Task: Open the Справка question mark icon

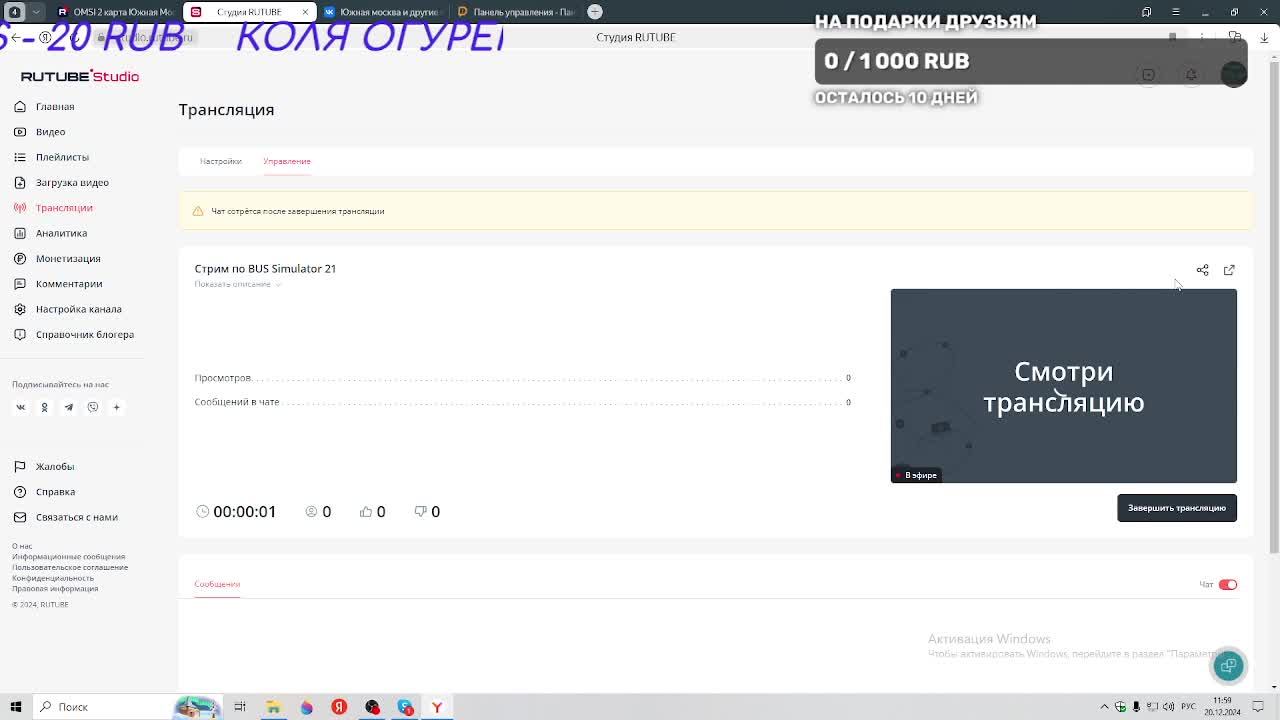Action: pyautogui.click(x=20, y=492)
